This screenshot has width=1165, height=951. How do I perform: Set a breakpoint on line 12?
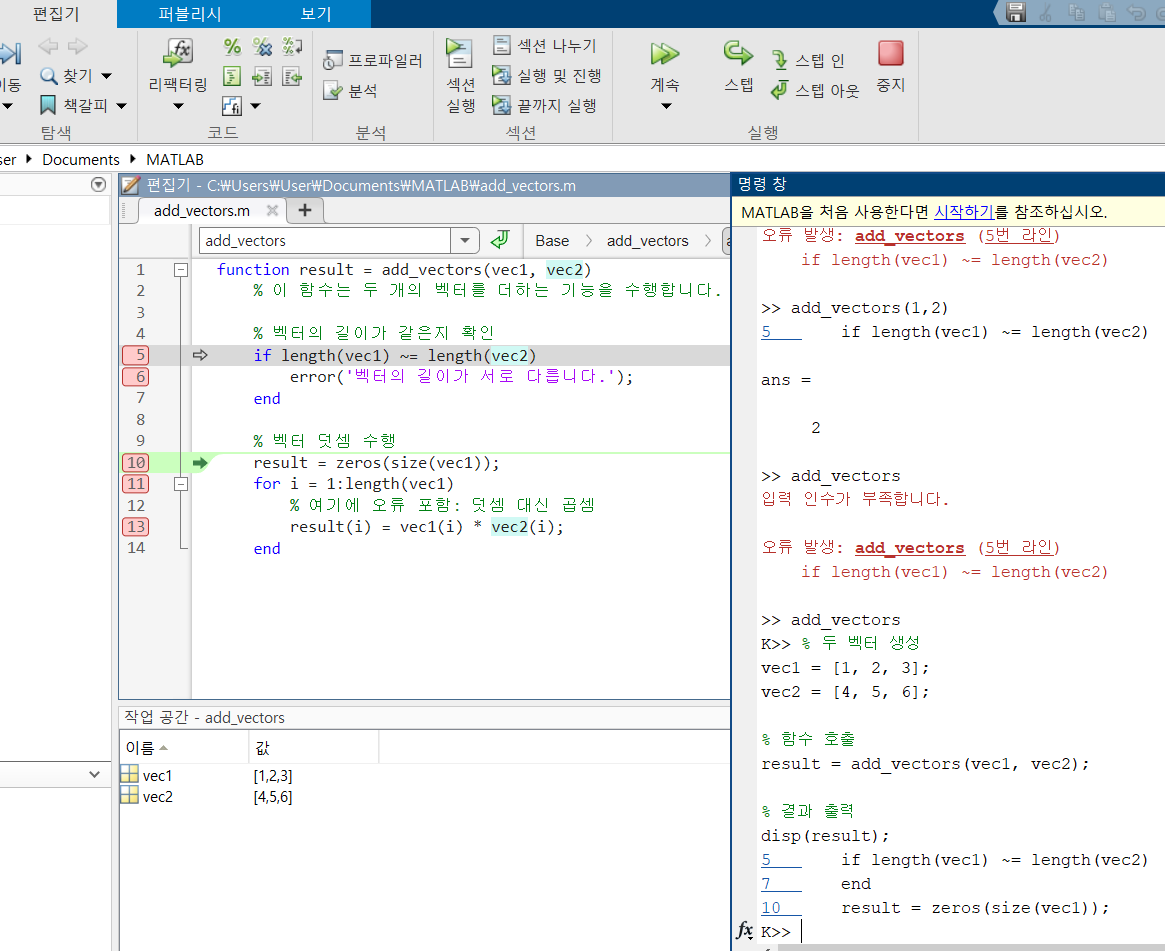pos(137,505)
